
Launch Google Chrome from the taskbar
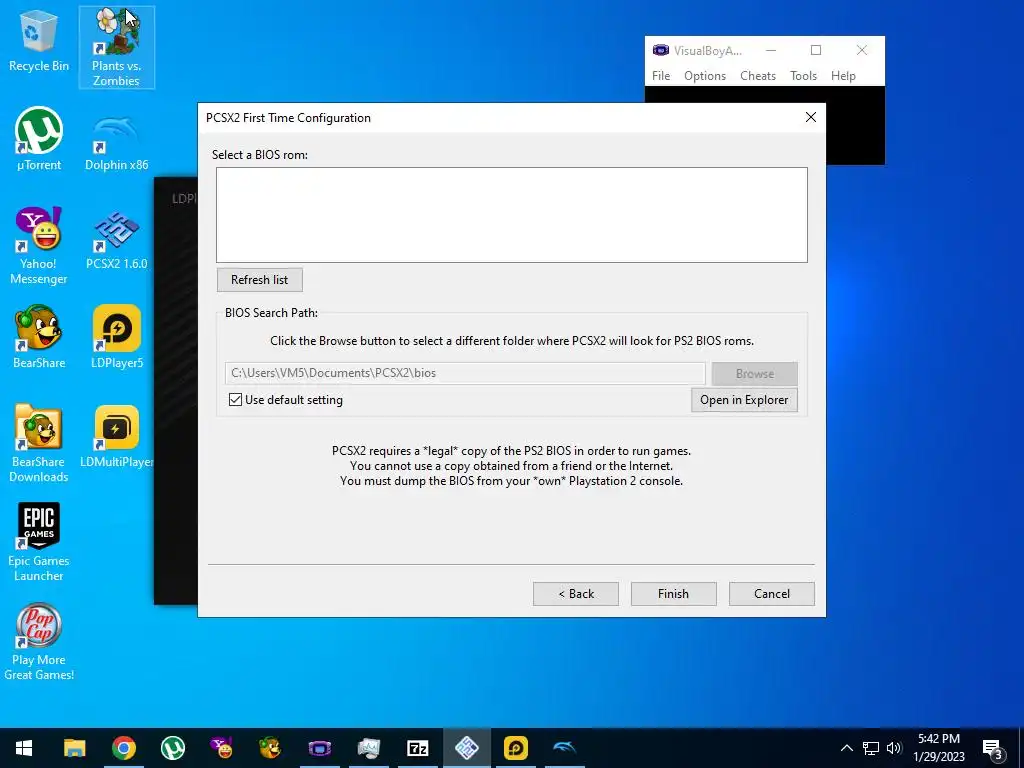coord(123,748)
